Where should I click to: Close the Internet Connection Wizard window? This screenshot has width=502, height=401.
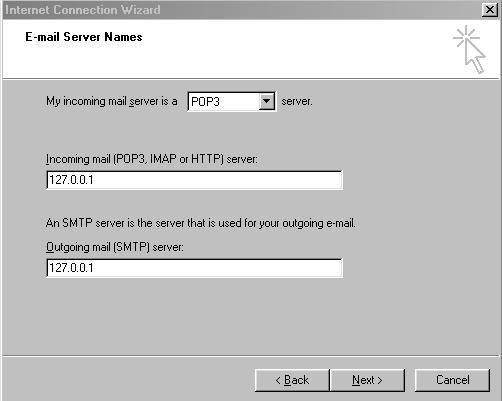click(x=490, y=10)
